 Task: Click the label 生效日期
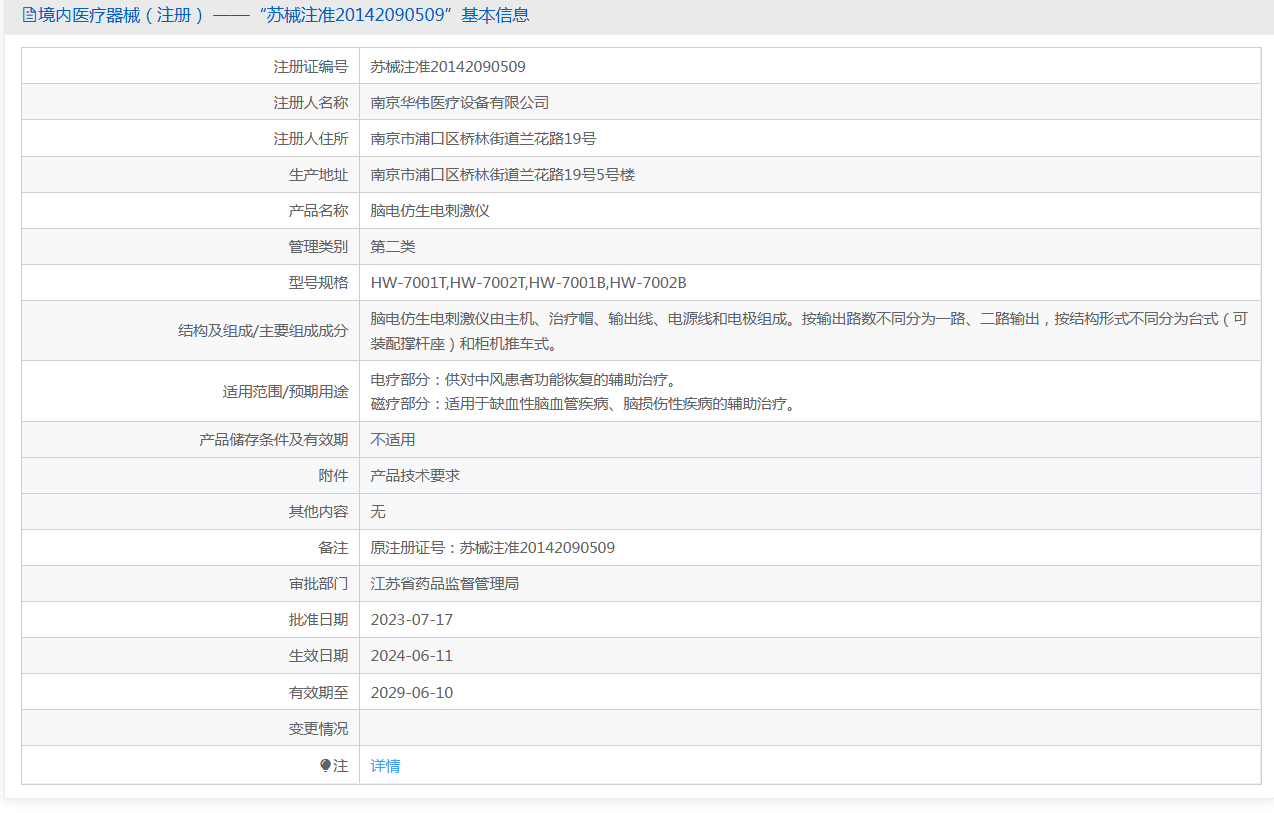[319, 656]
